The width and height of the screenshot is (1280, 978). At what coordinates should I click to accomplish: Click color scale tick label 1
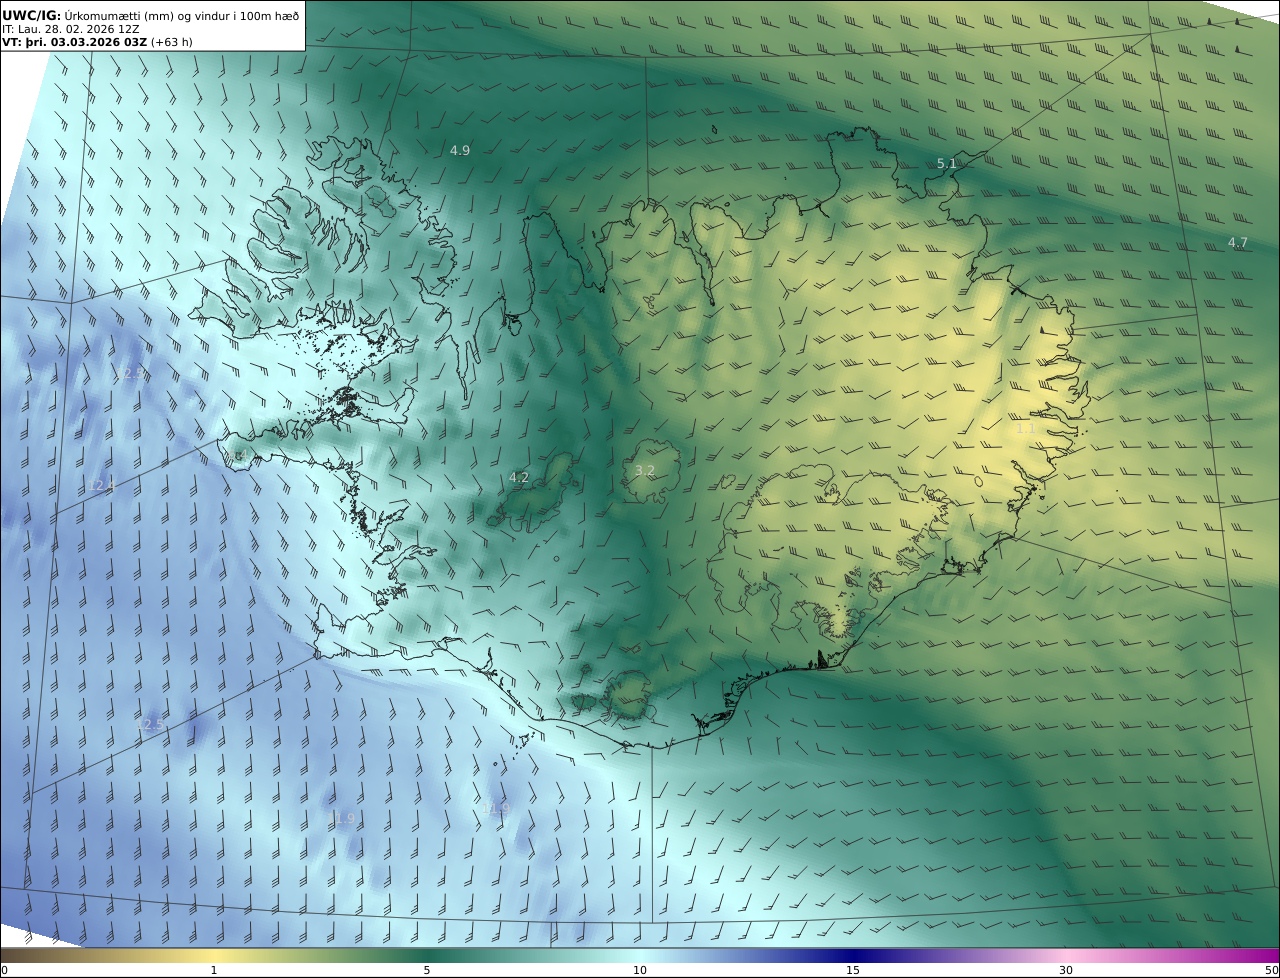click(214, 970)
